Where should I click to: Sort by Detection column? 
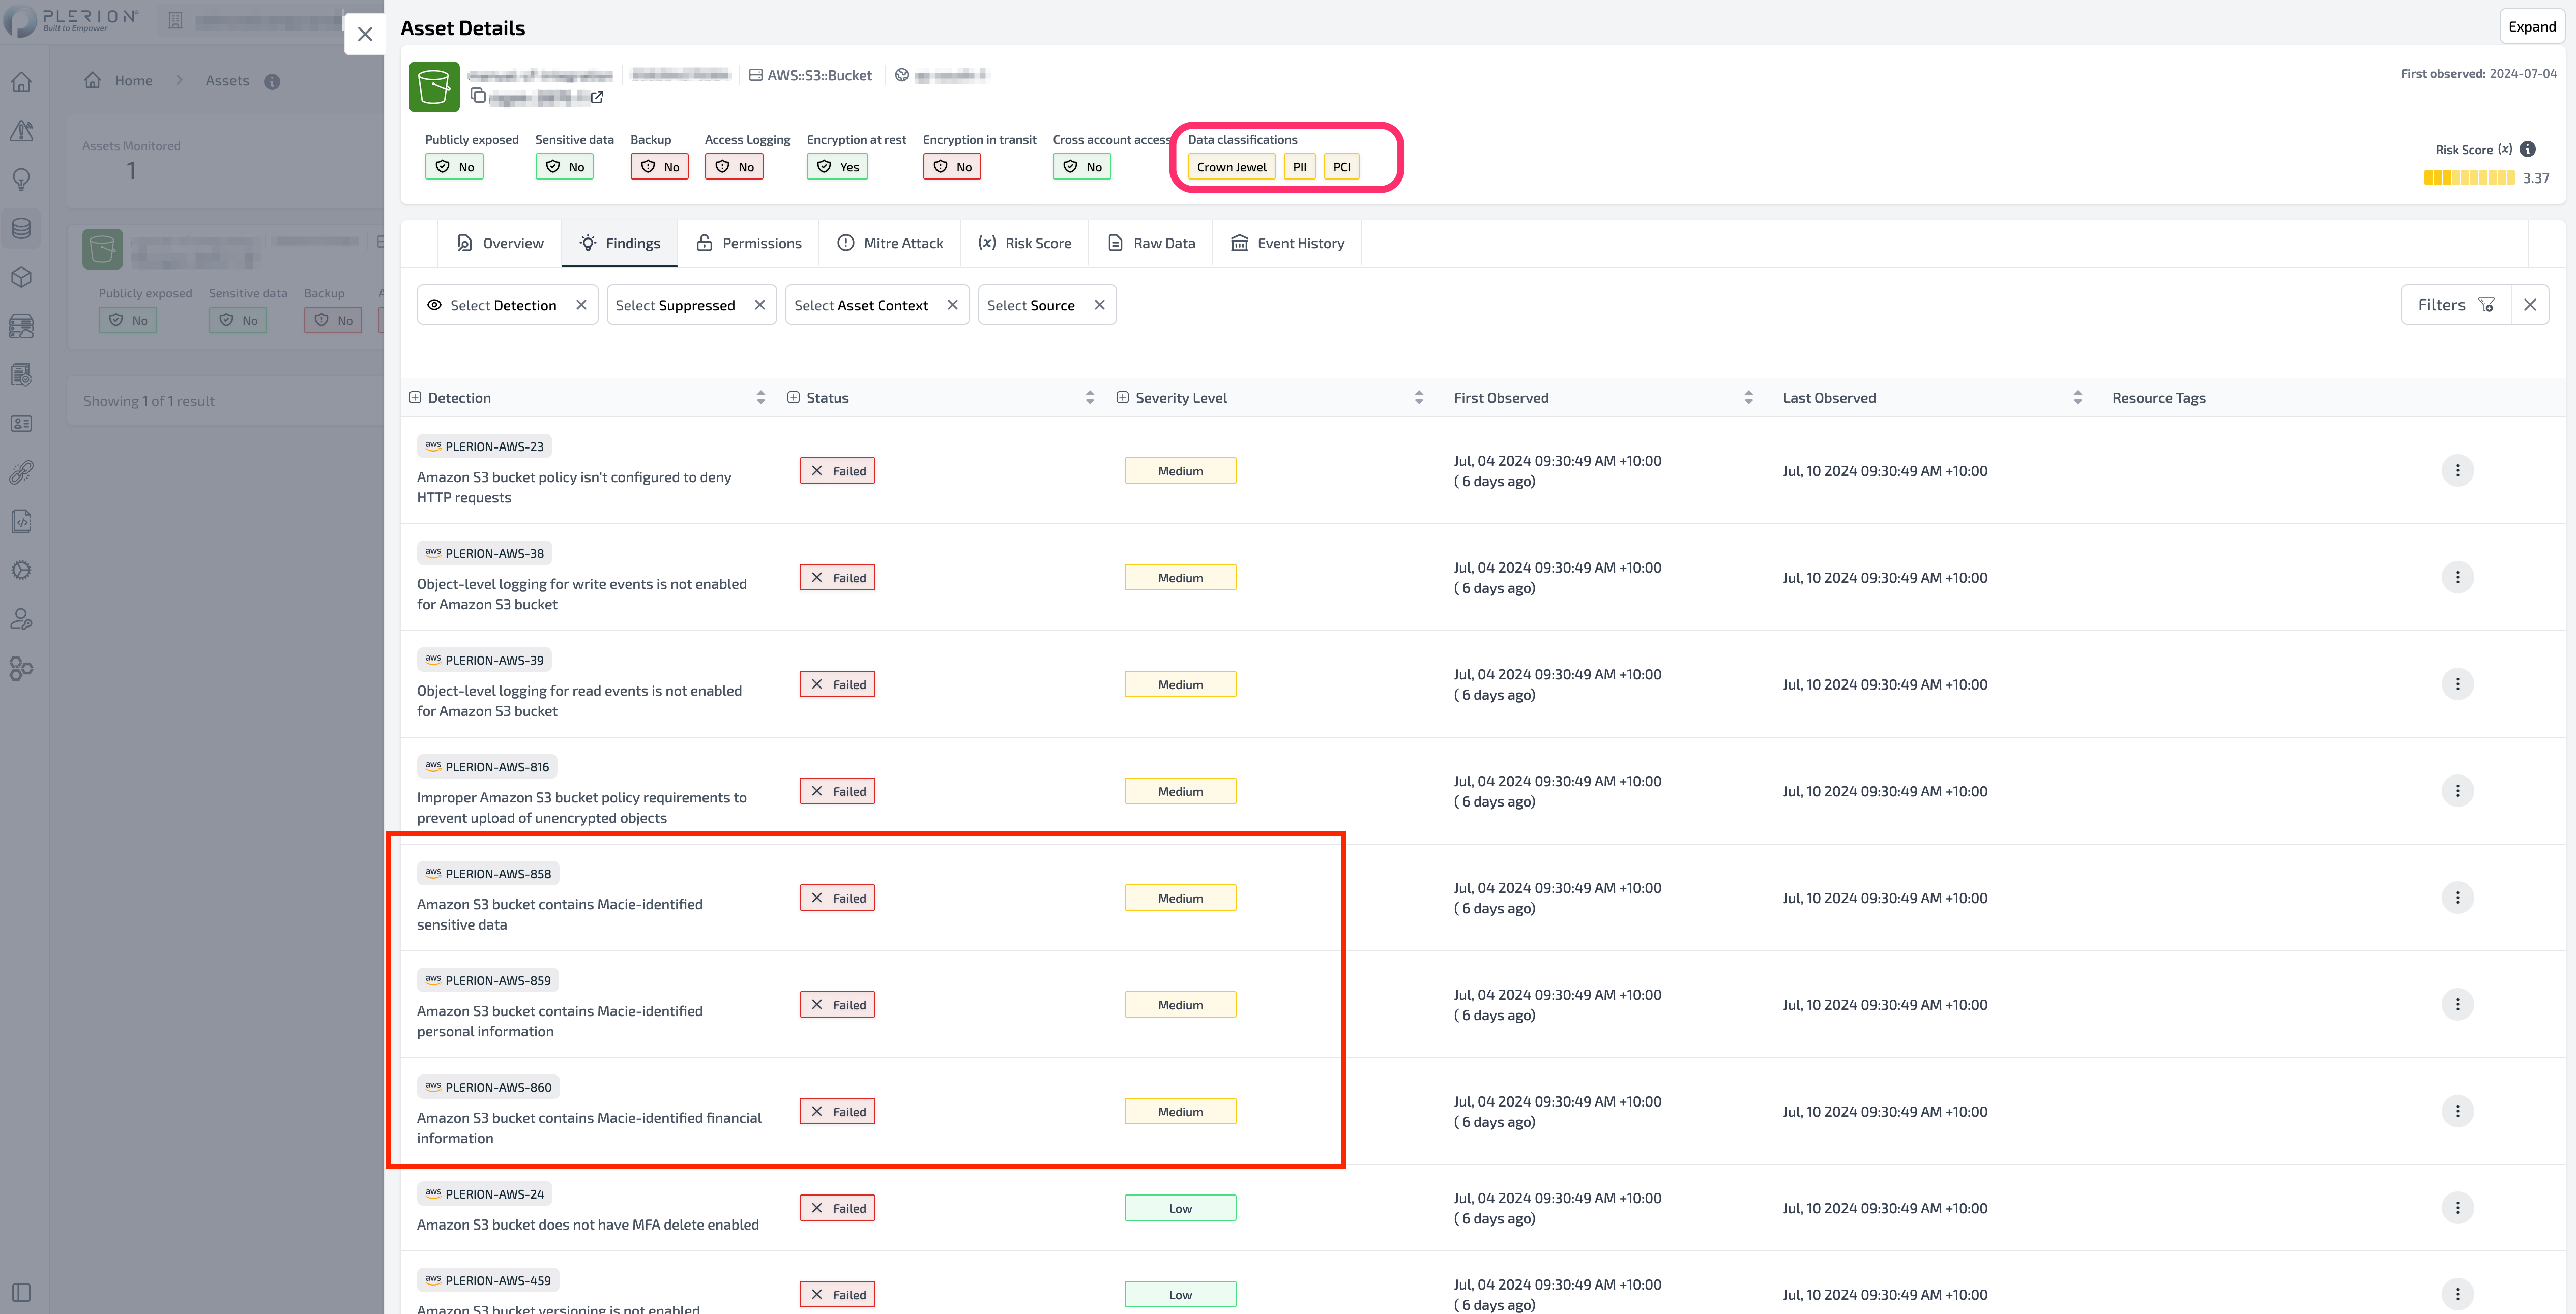[761, 398]
